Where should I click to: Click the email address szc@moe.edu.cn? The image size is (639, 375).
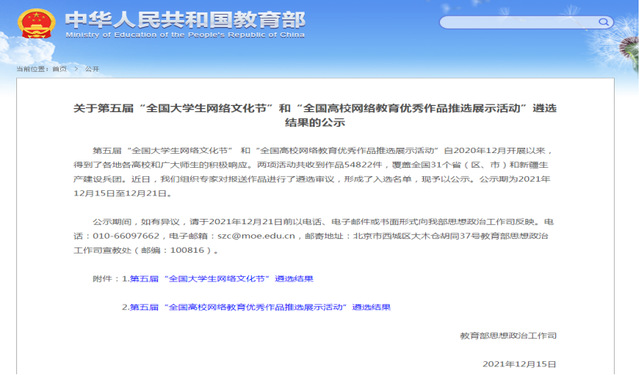(256, 236)
